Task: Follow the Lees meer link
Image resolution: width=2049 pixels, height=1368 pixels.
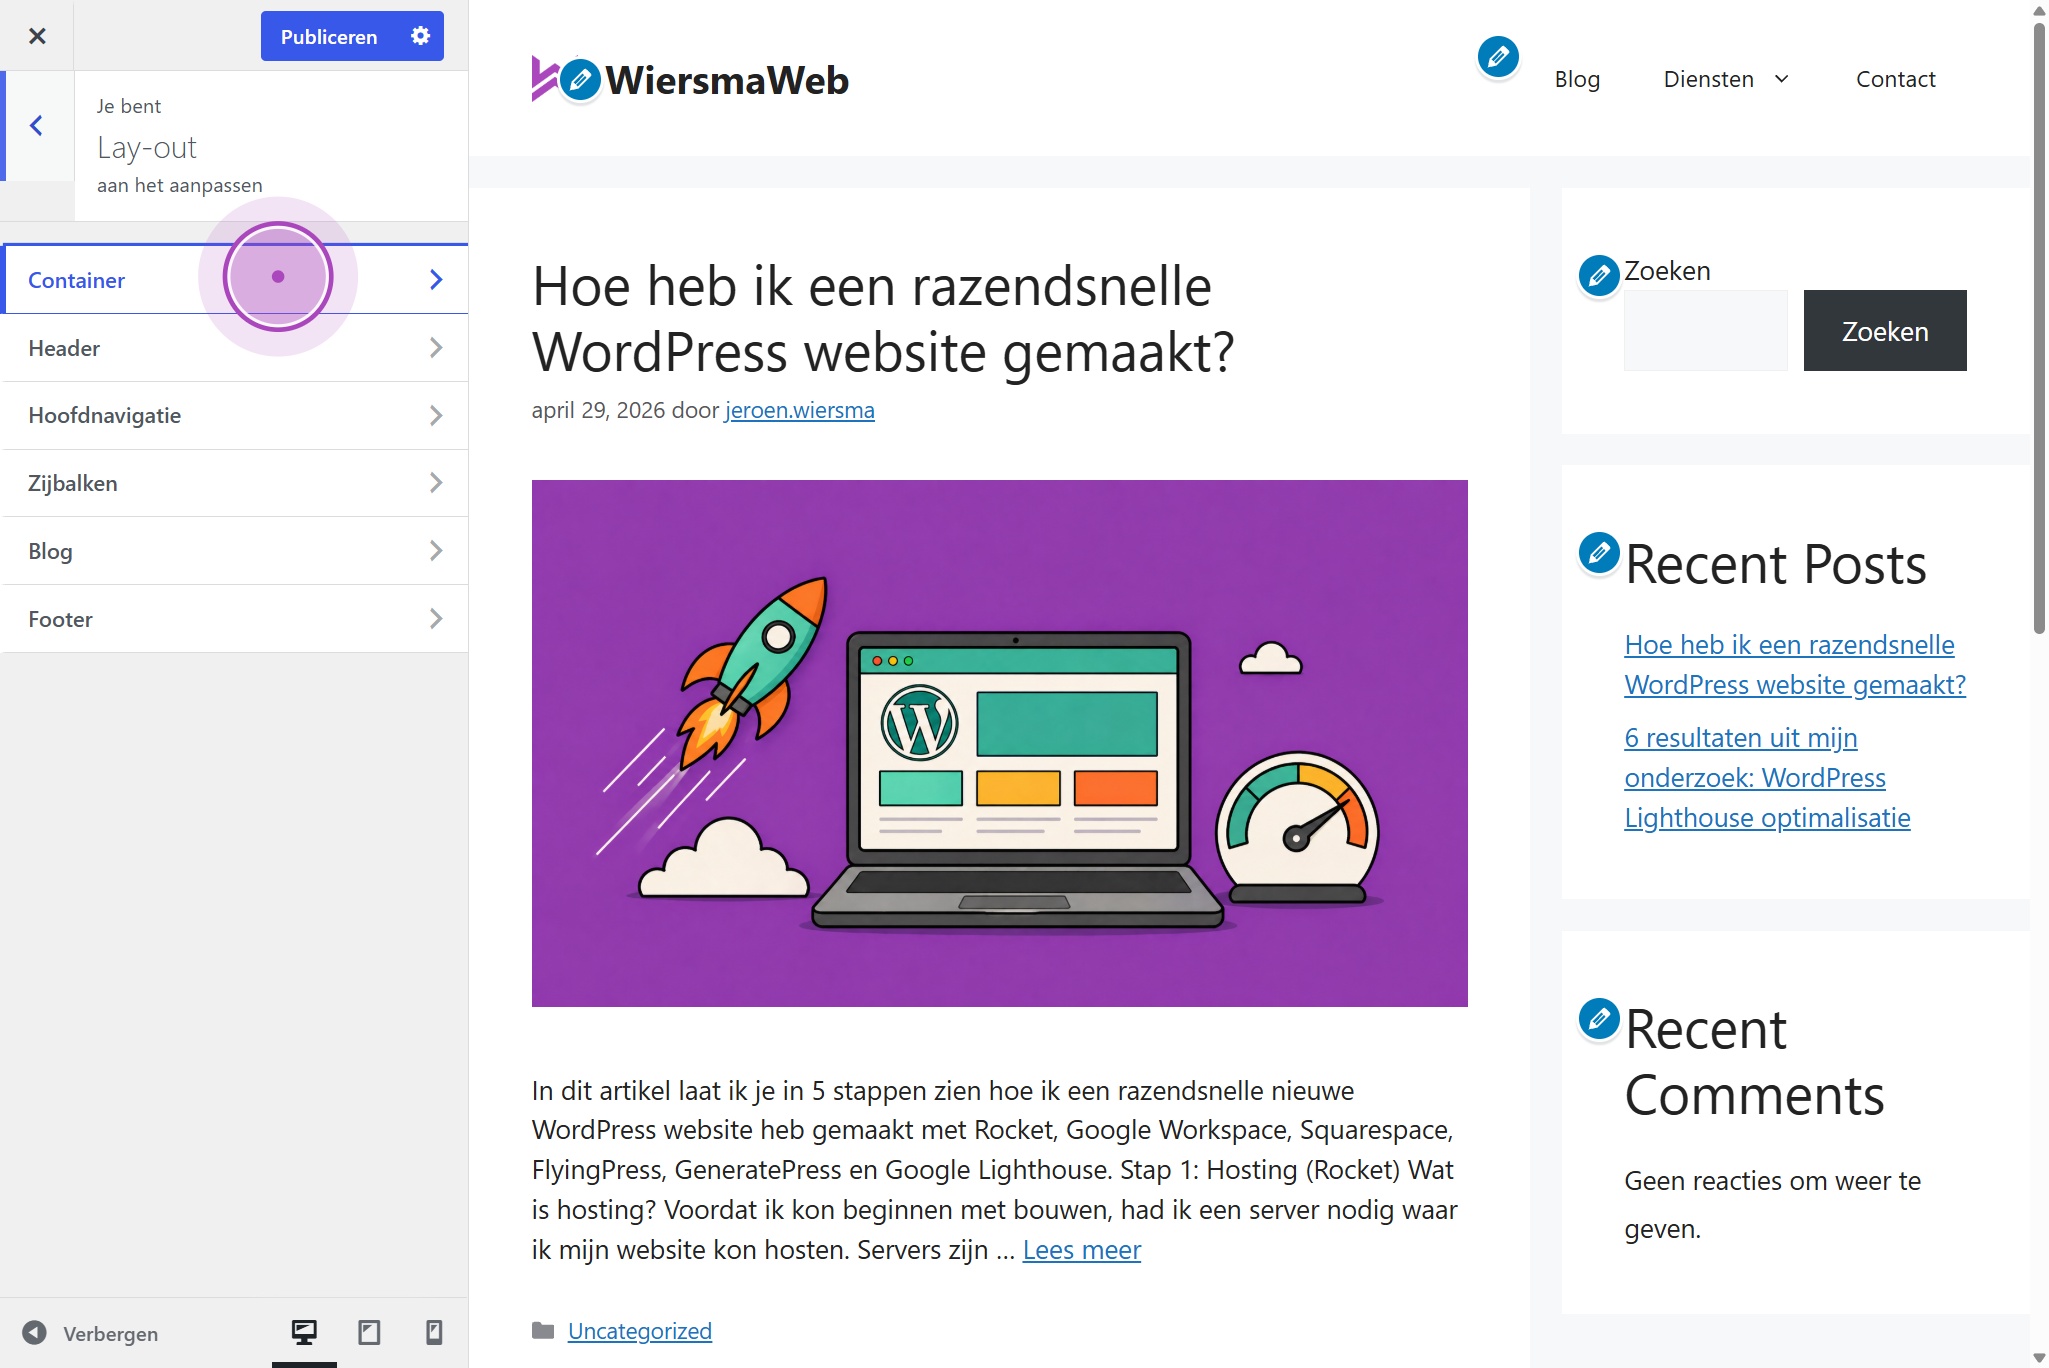Action: (x=1081, y=1250)
